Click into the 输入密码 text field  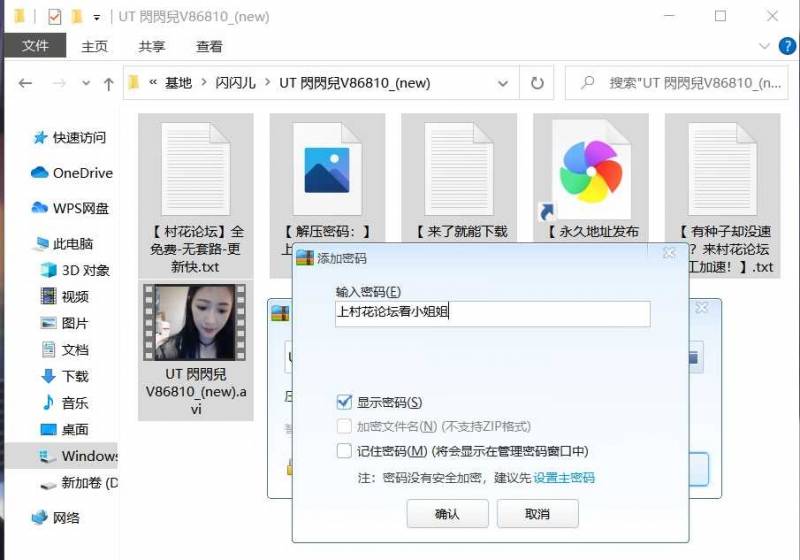(492, 313)
